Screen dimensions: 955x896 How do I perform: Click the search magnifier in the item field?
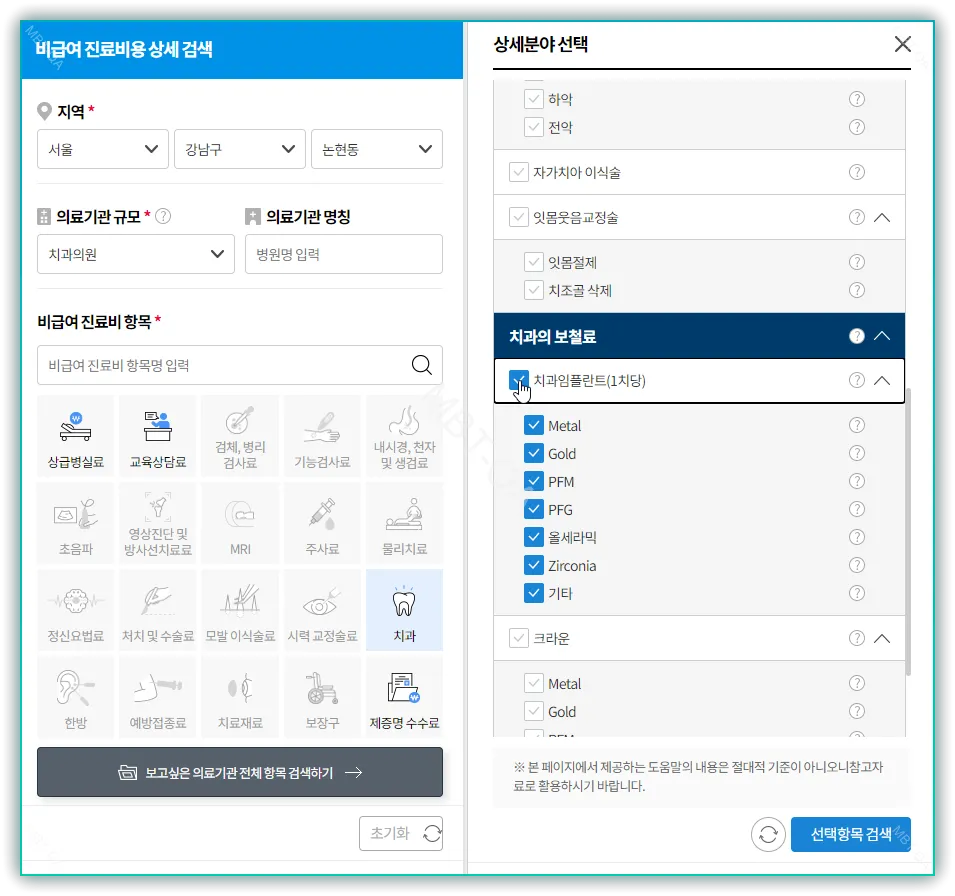click(424, 366)
